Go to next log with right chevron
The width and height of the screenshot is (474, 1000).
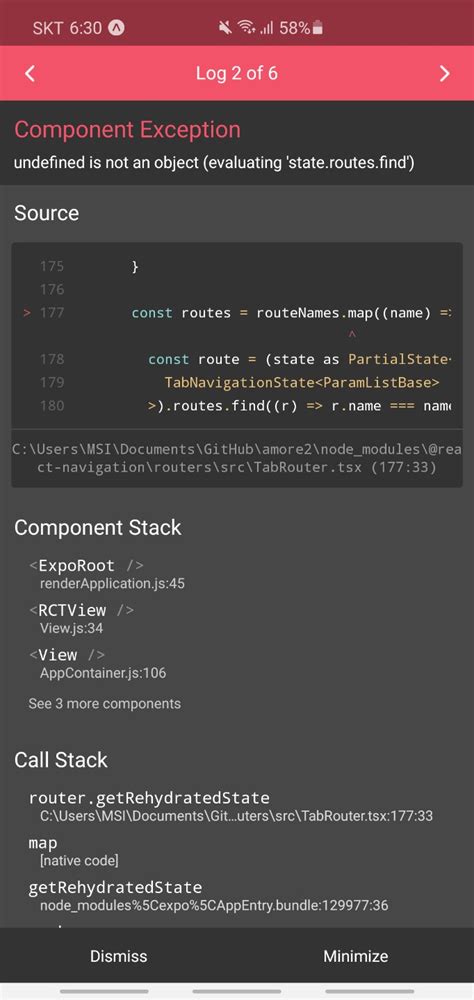[445, 73]
